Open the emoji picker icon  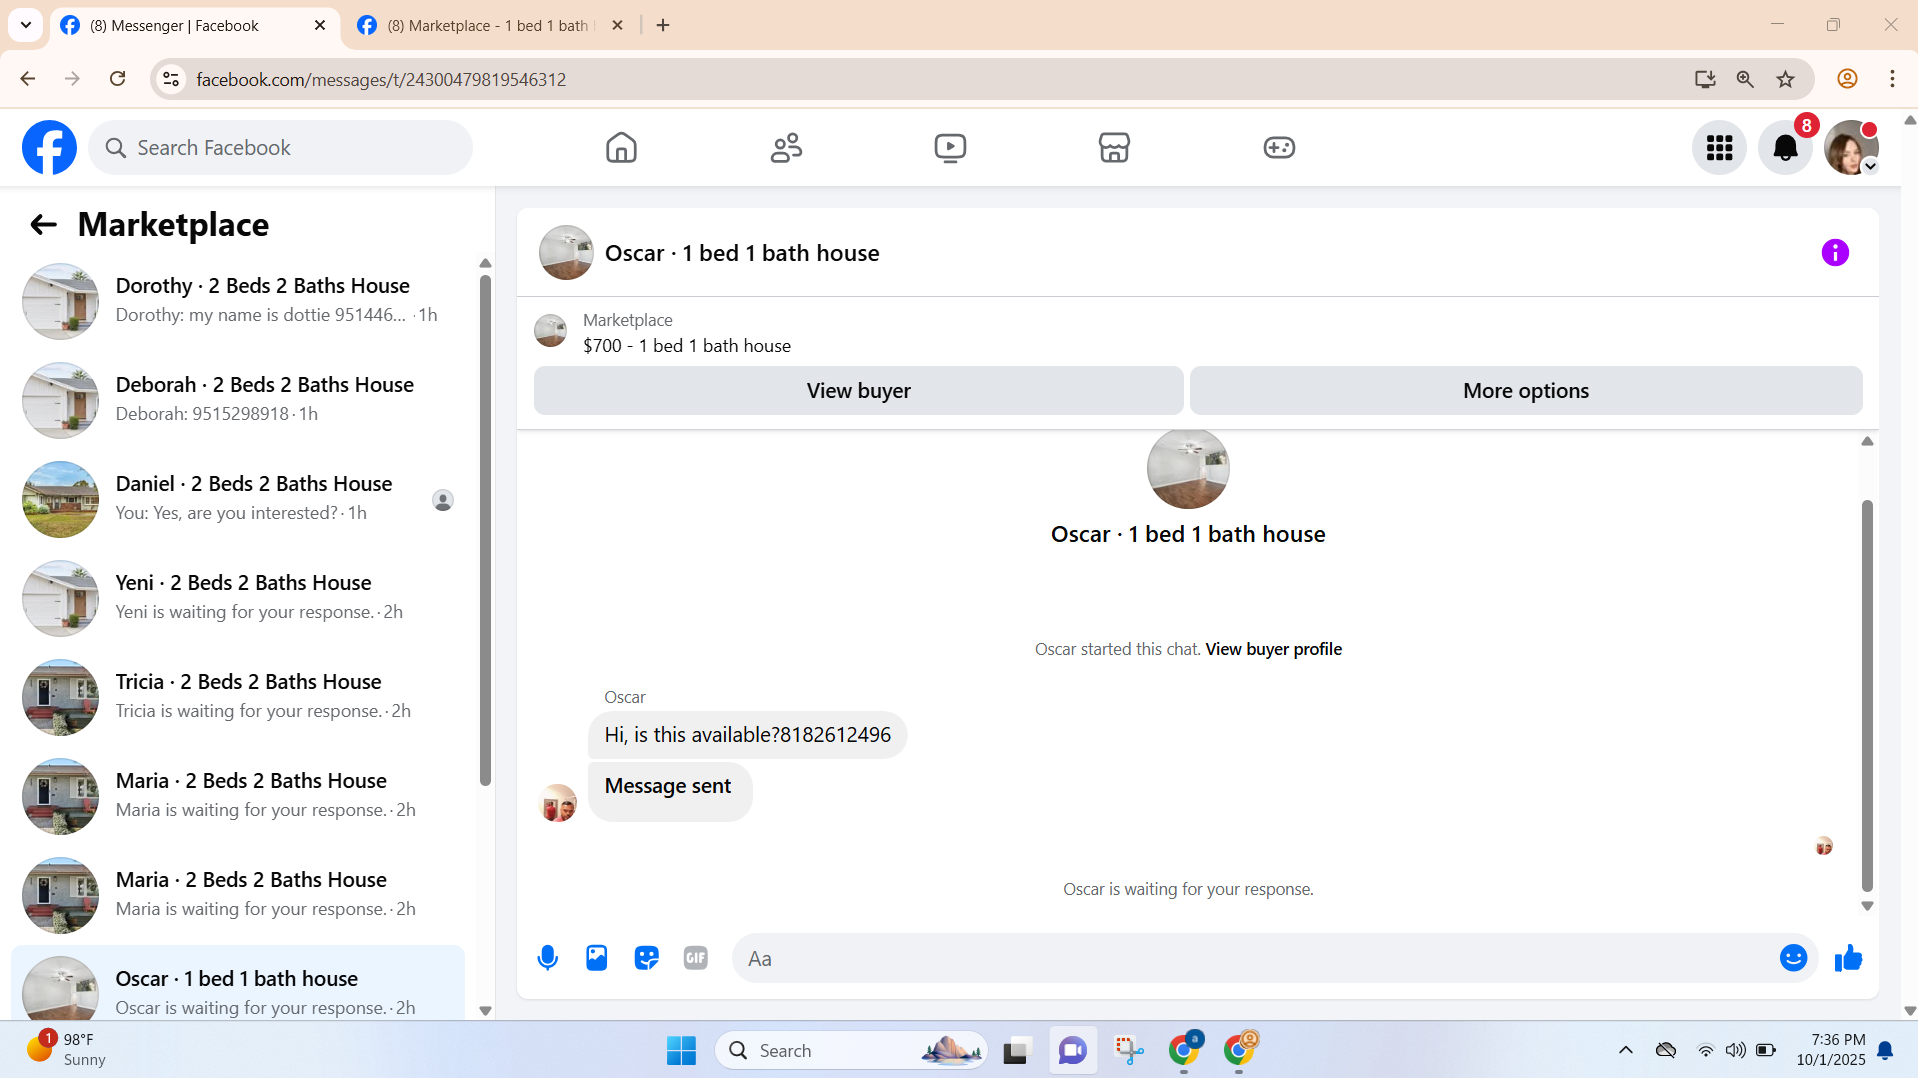click(x=1793, y=958)
